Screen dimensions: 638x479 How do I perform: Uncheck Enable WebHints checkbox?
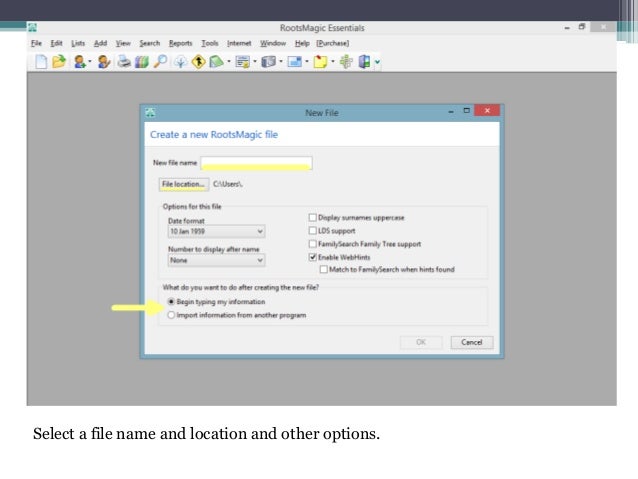[312, 257]
